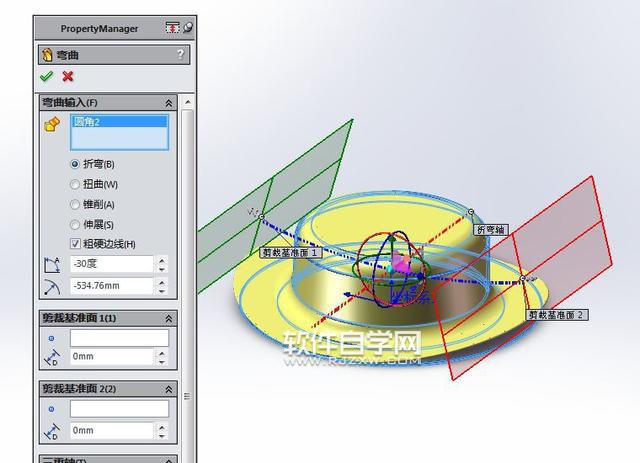Collapse the 弯曲输入(F) section
The image size is (640, 463).
[x=169, y=103]
